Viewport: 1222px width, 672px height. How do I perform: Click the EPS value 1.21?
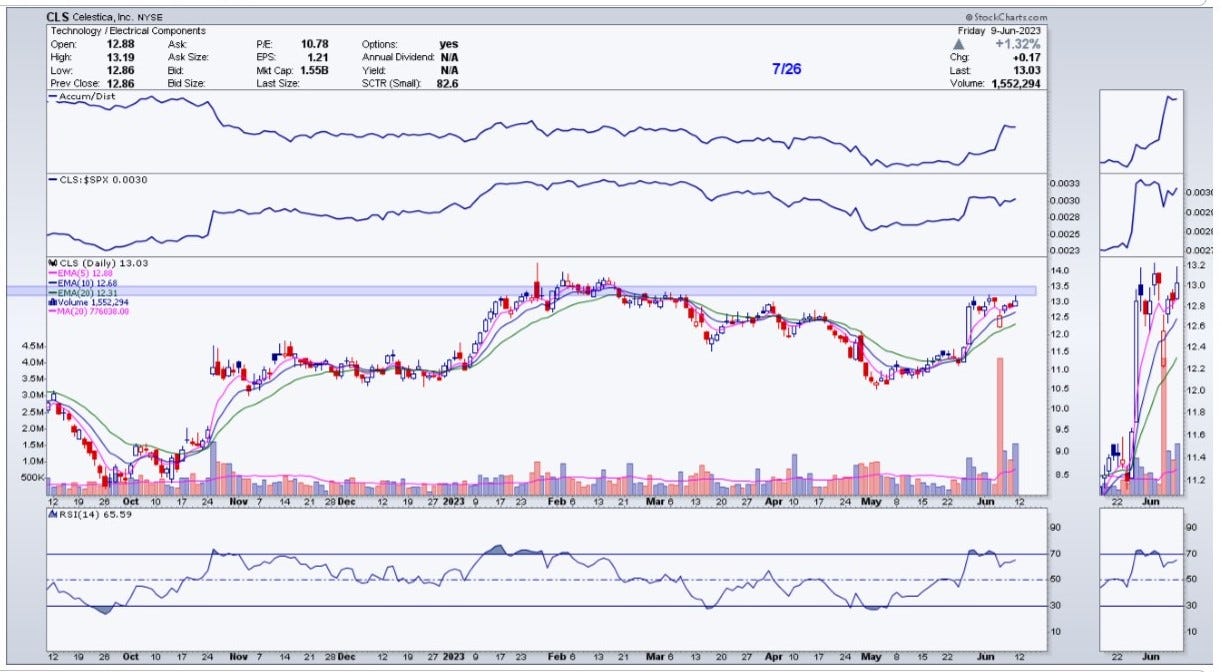(x=318, y=57)
